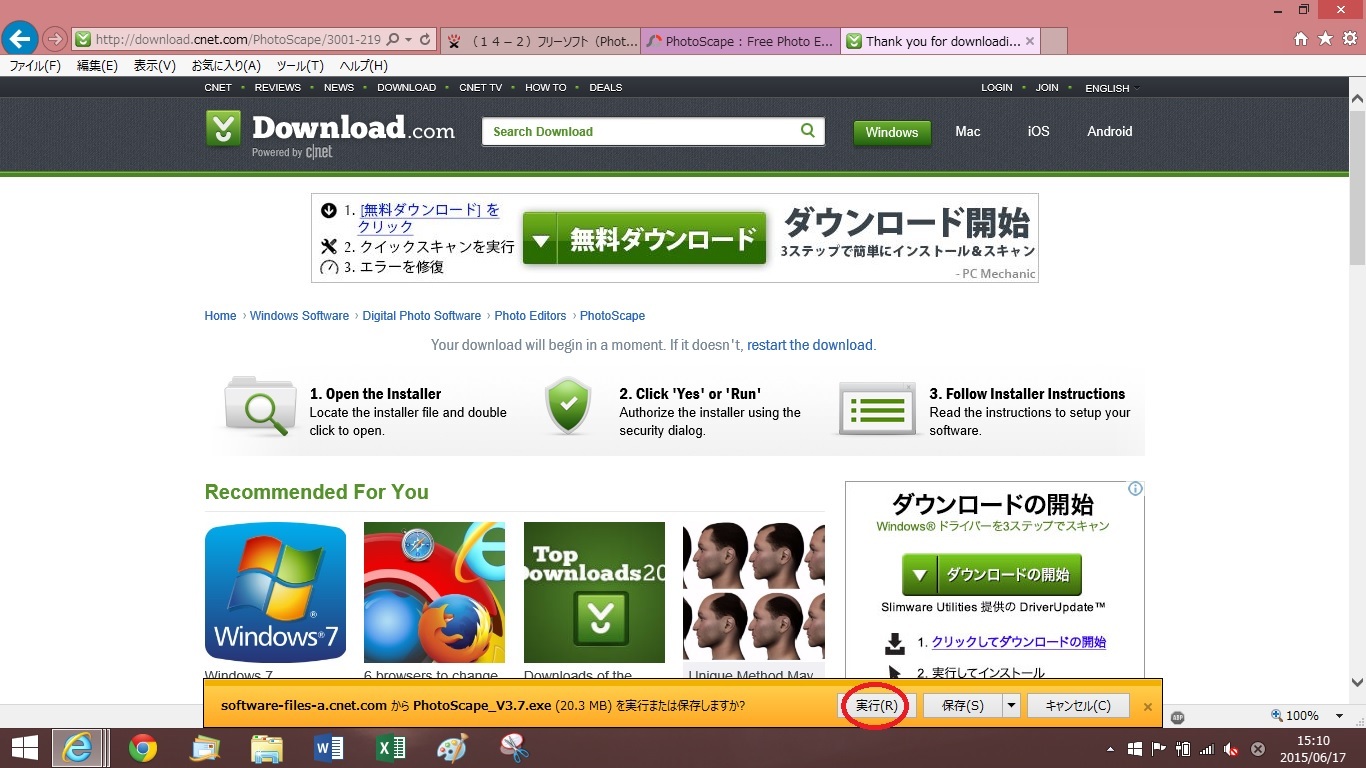Image resolution: width=1366 pixels, height=768 pixels.
Task: Click the green search magnifier in Search Download box
Action: [808, 131]
